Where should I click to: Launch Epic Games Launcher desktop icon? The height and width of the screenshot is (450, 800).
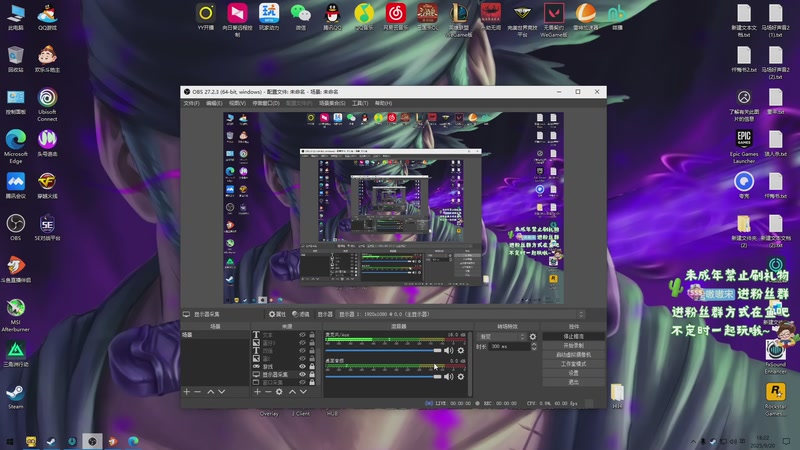[x=744, y=146]
